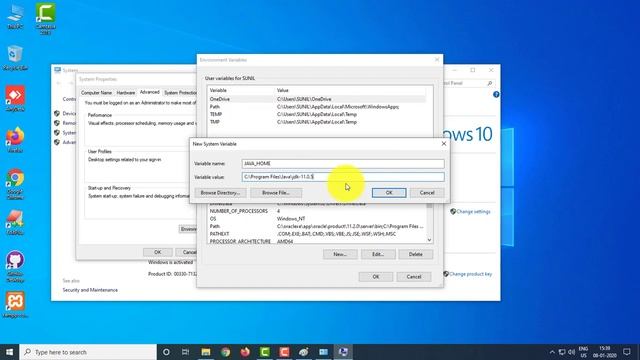Click Browse File button
The width and height of the screenshot is (640, 360).
[x=276, y=193]
